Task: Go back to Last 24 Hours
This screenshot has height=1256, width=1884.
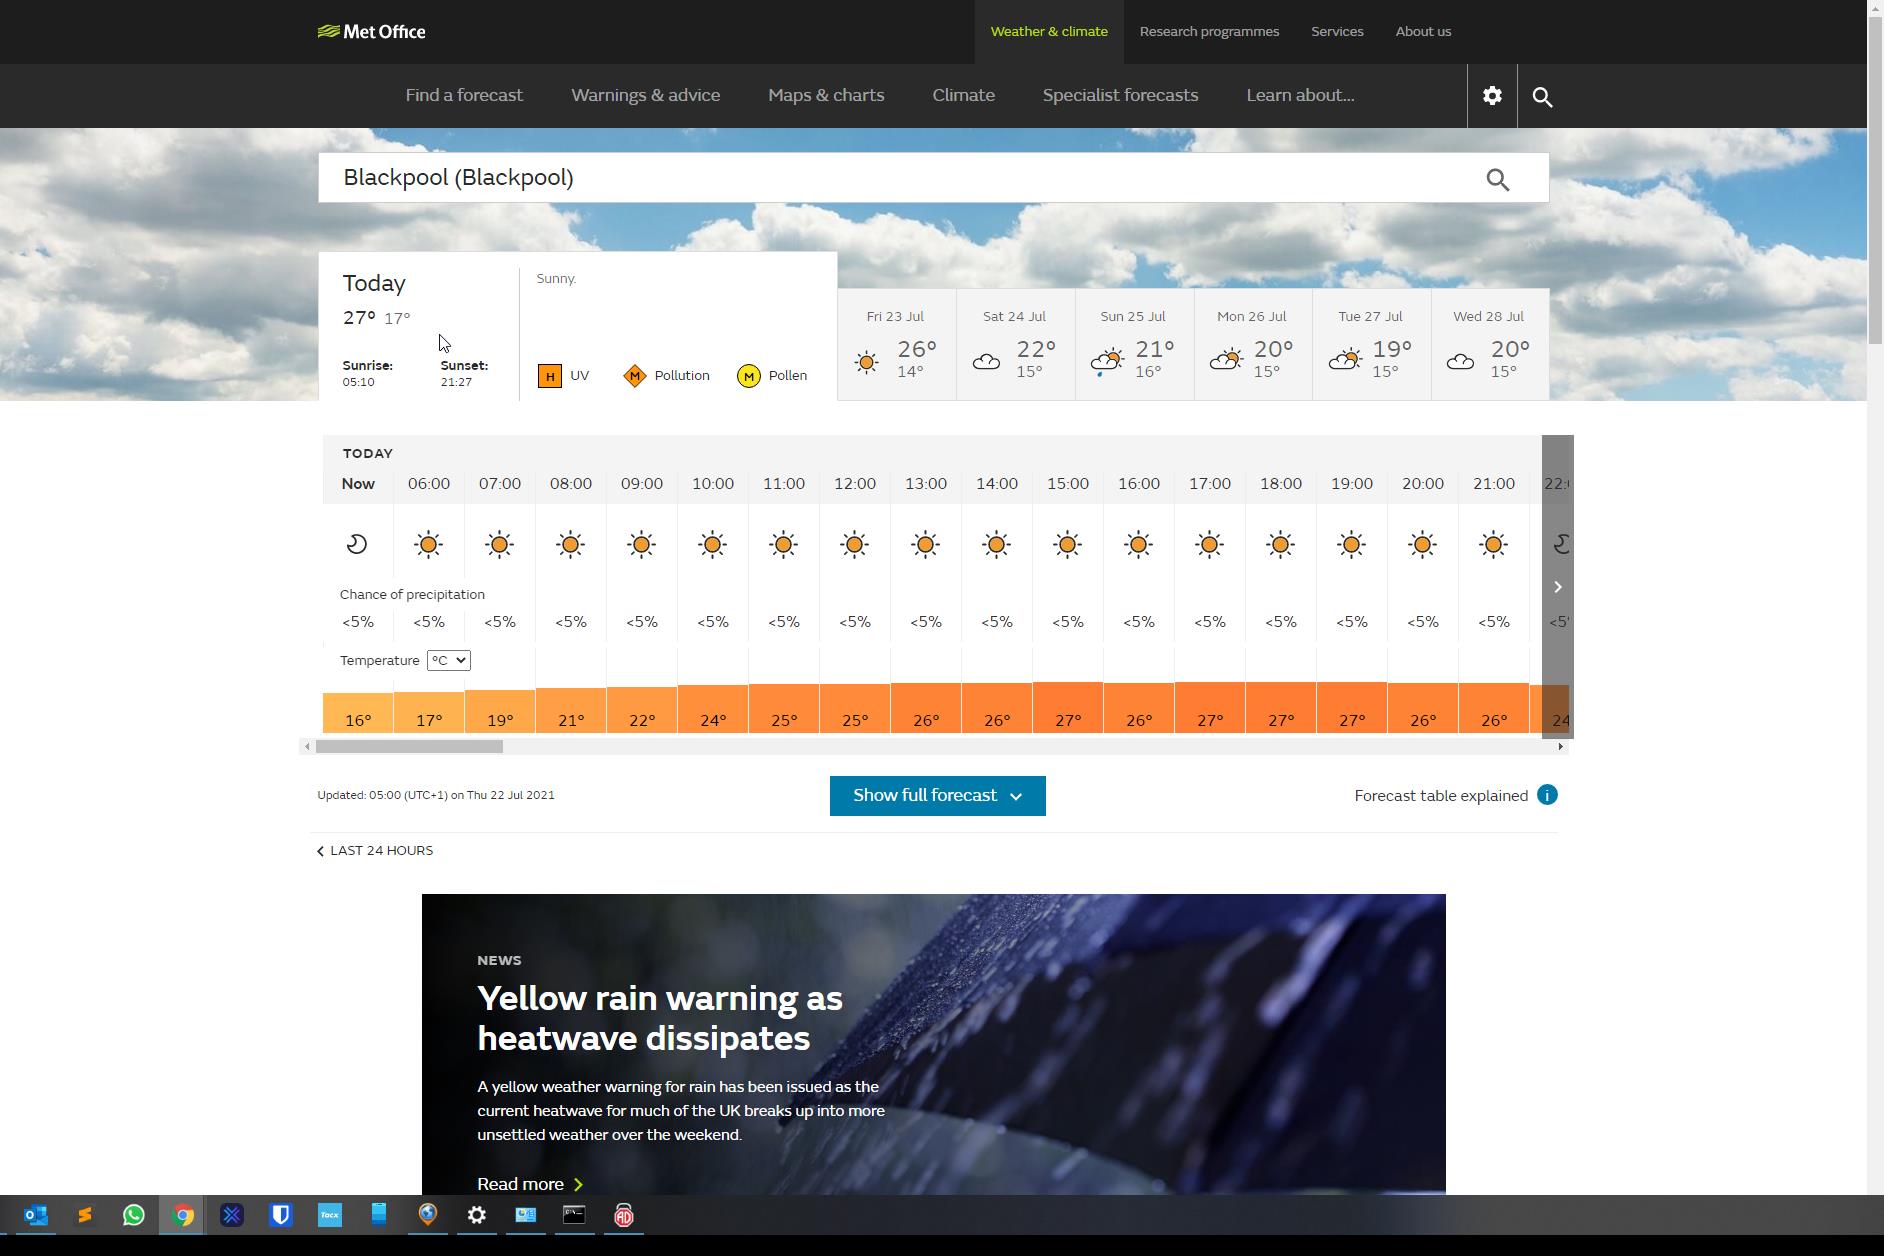Action: coord(375,851)
